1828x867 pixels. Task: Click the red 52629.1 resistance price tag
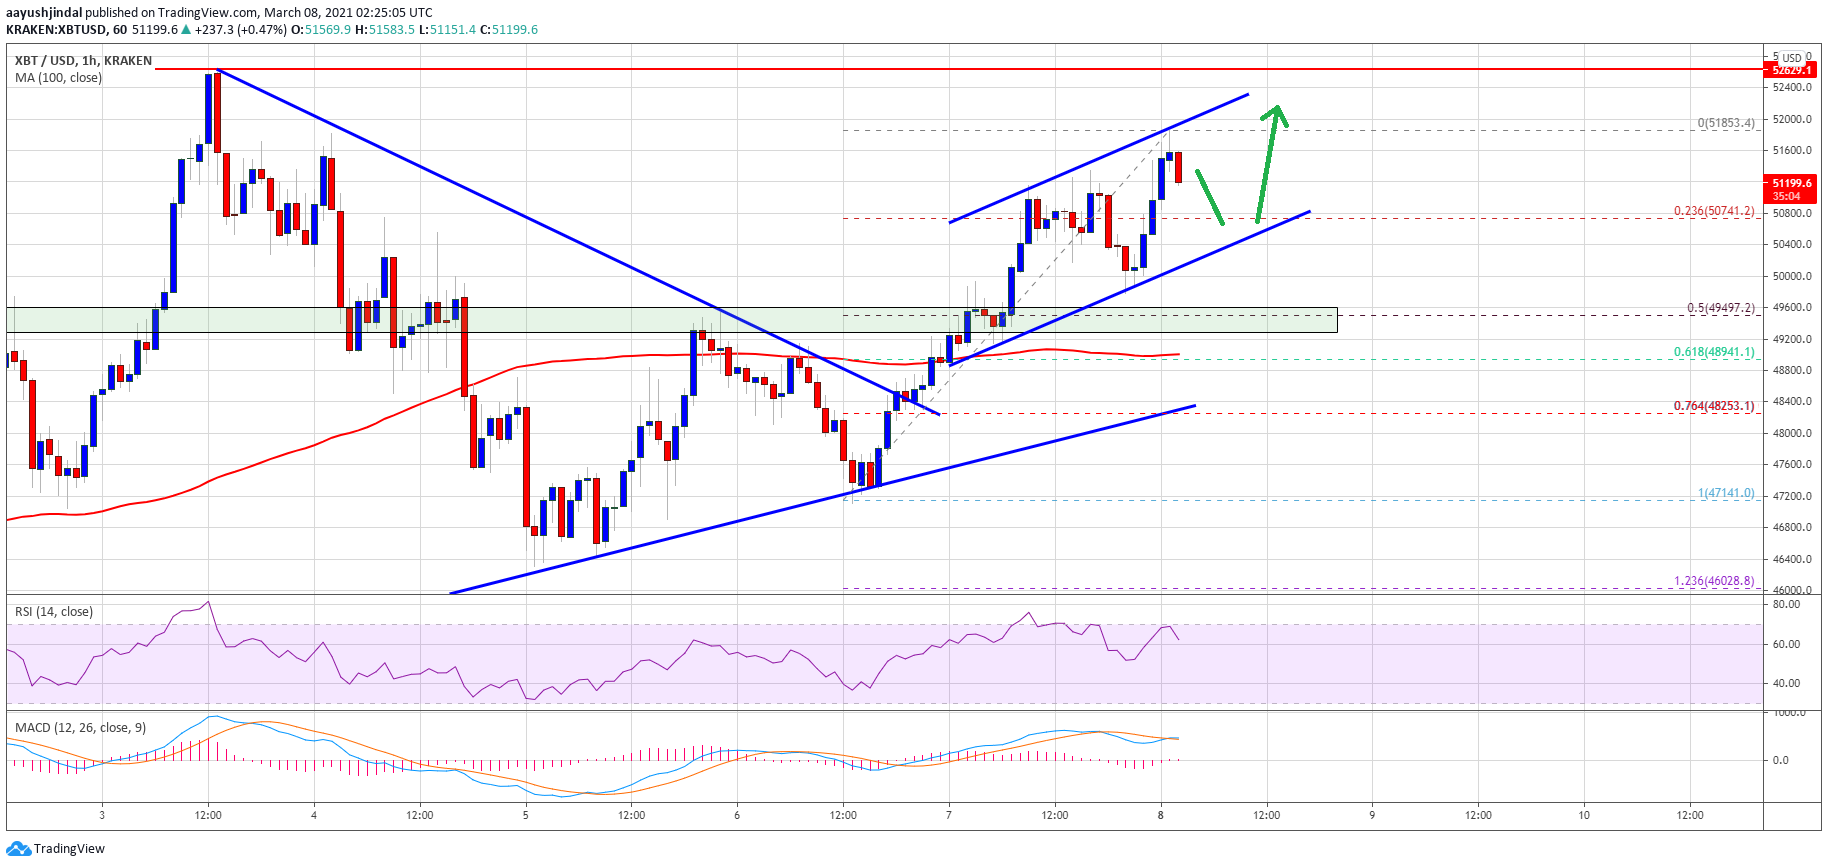(x=1791, y=70)
